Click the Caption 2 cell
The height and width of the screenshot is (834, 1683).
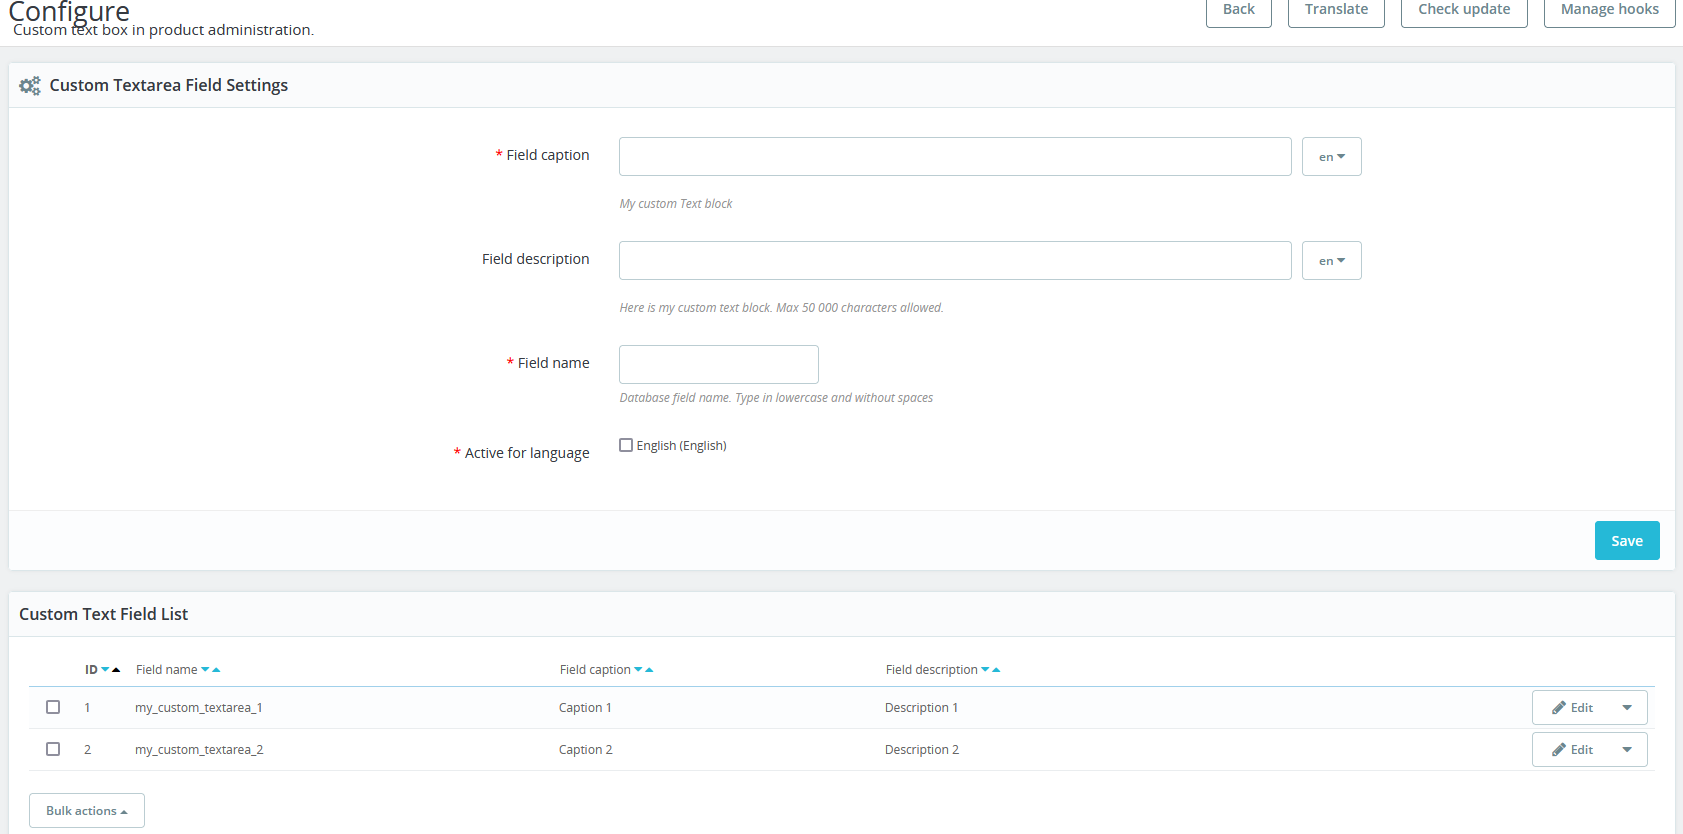[x=586, y=750]
